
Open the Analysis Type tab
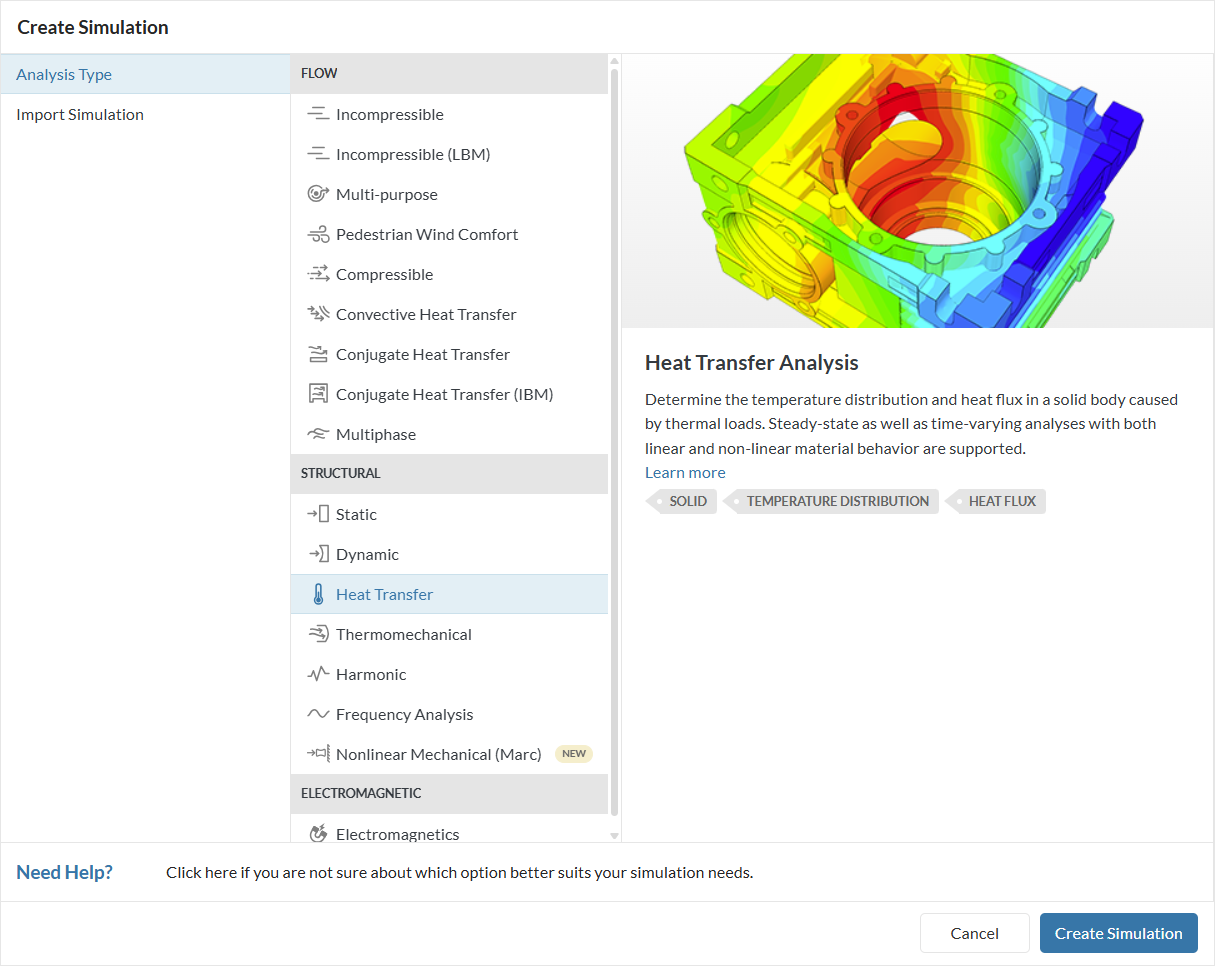pos(64,75)
